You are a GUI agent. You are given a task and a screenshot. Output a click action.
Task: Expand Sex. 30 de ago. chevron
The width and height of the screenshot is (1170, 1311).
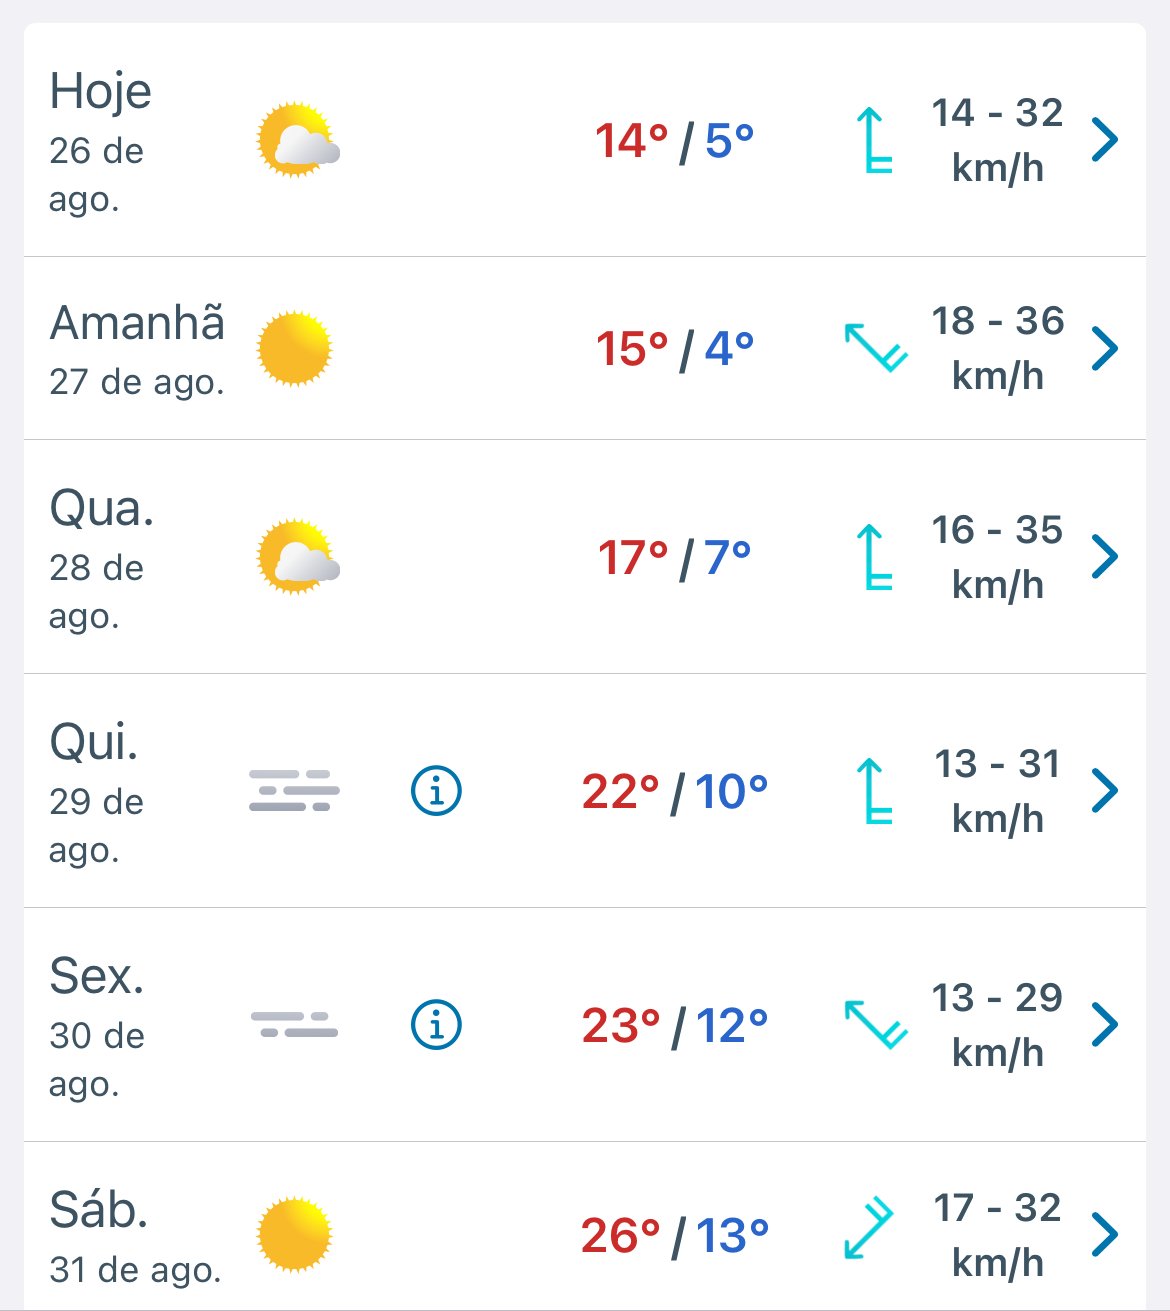[1104, 1024]
